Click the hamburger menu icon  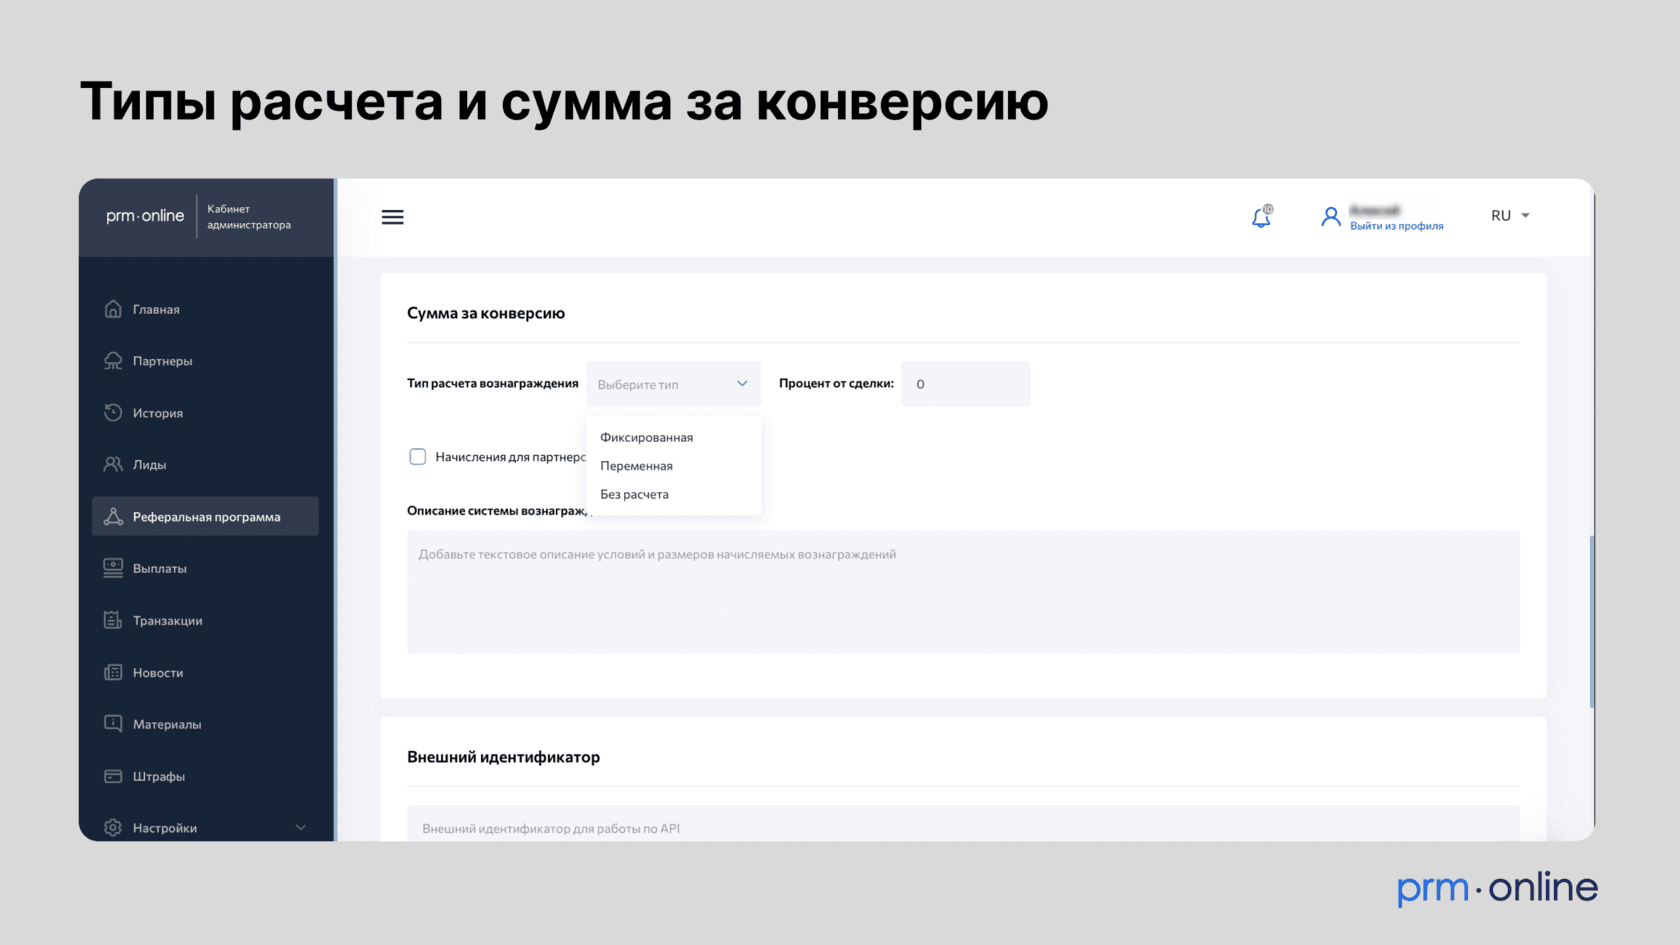[392, 217]
